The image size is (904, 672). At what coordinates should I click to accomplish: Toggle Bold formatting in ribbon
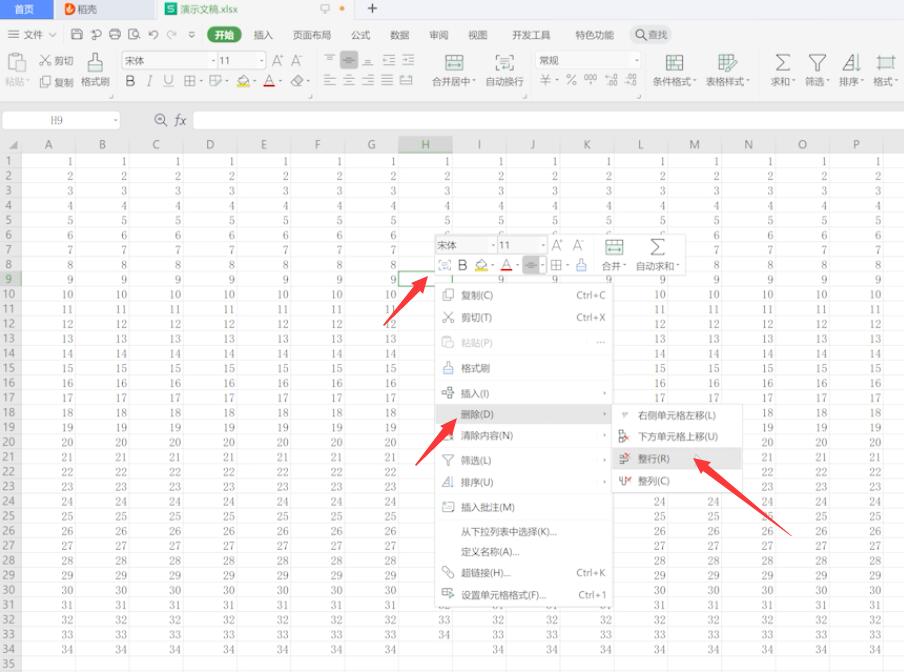pyautogui.click(x=130, y=81)
